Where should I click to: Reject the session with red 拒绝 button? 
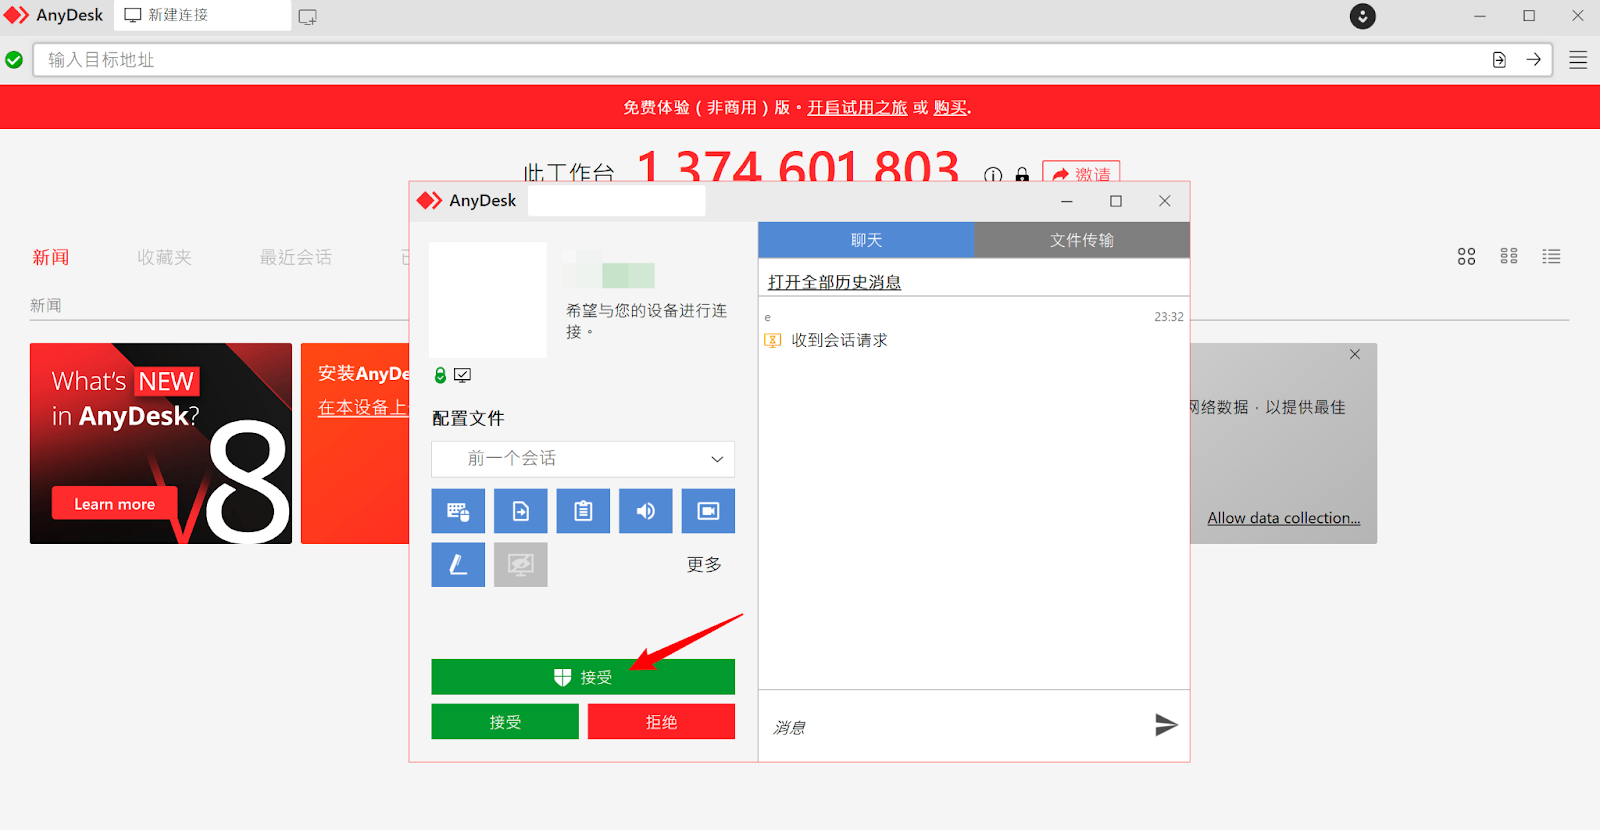click(x=661, y=722)
